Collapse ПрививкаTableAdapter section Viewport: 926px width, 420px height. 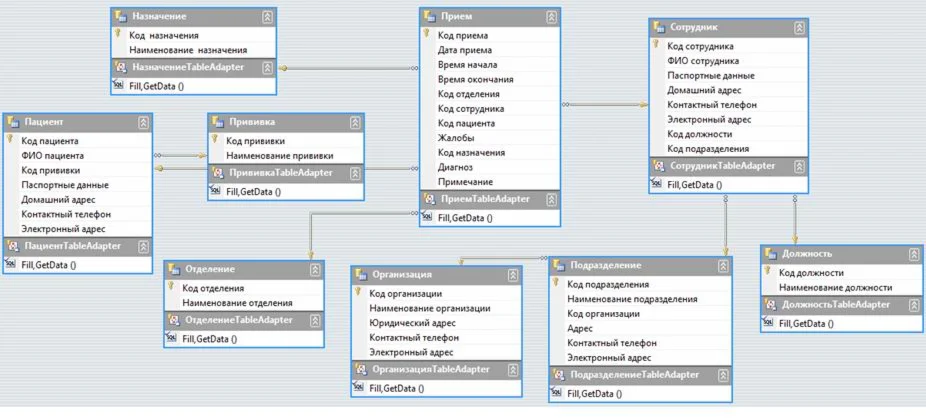(355, 174)
